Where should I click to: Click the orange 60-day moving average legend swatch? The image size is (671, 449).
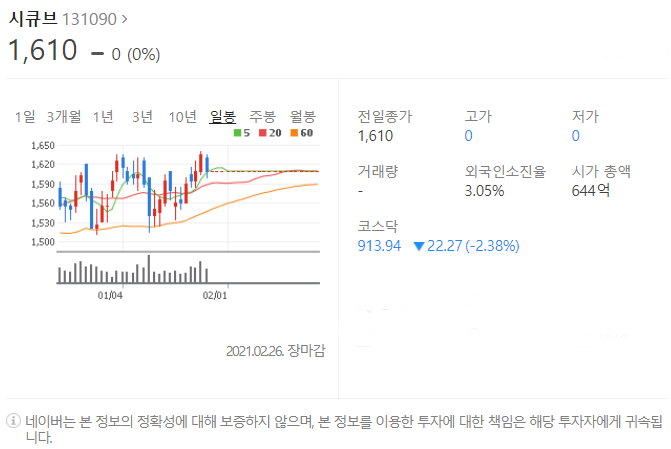[294, 133]
